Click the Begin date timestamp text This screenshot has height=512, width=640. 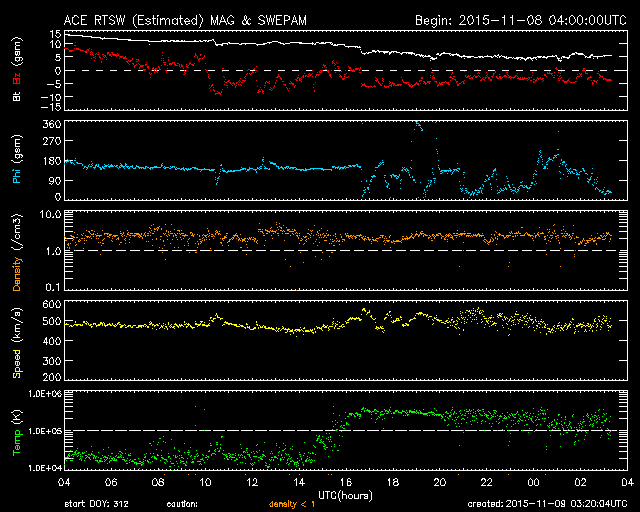[512, 19]
